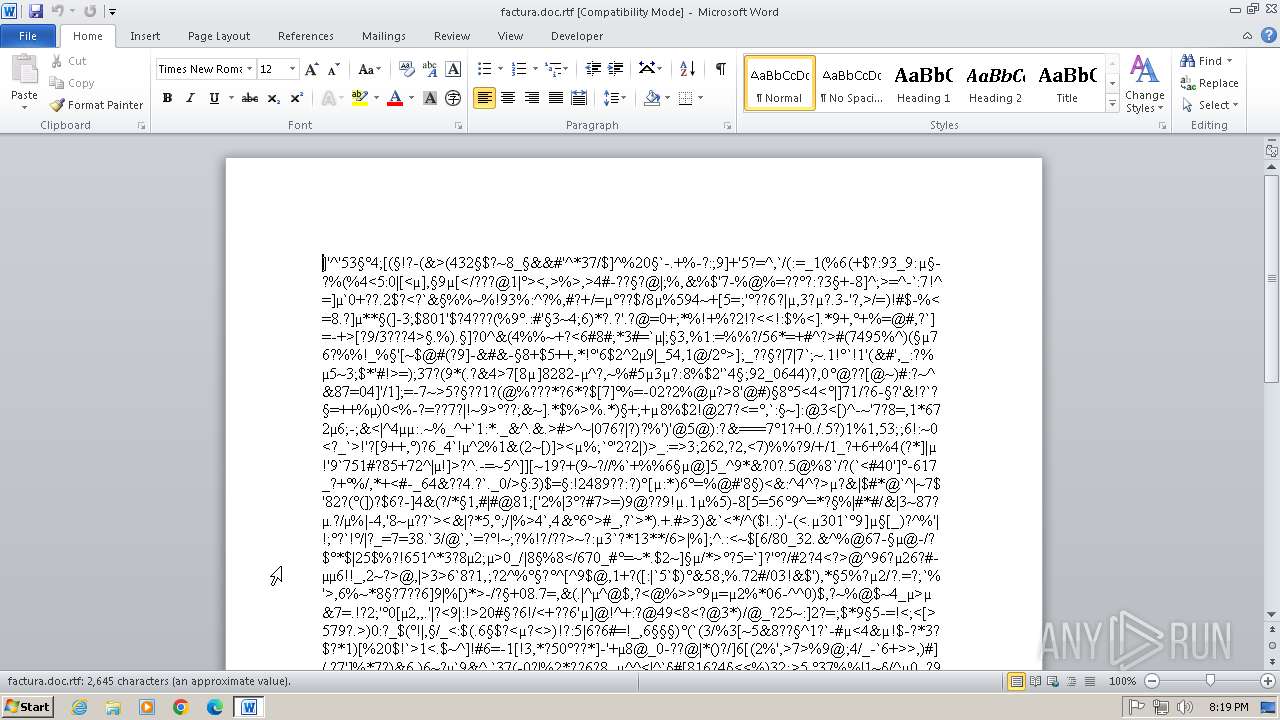Click the Copy button
This screenshot has width=1280, height=720.
72,83
